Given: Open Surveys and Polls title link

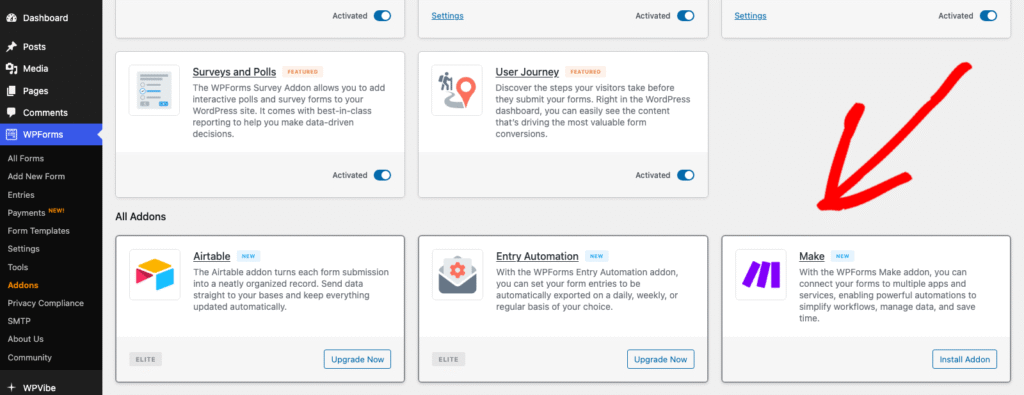Looking at the screenshot, I should pos(234,72).
